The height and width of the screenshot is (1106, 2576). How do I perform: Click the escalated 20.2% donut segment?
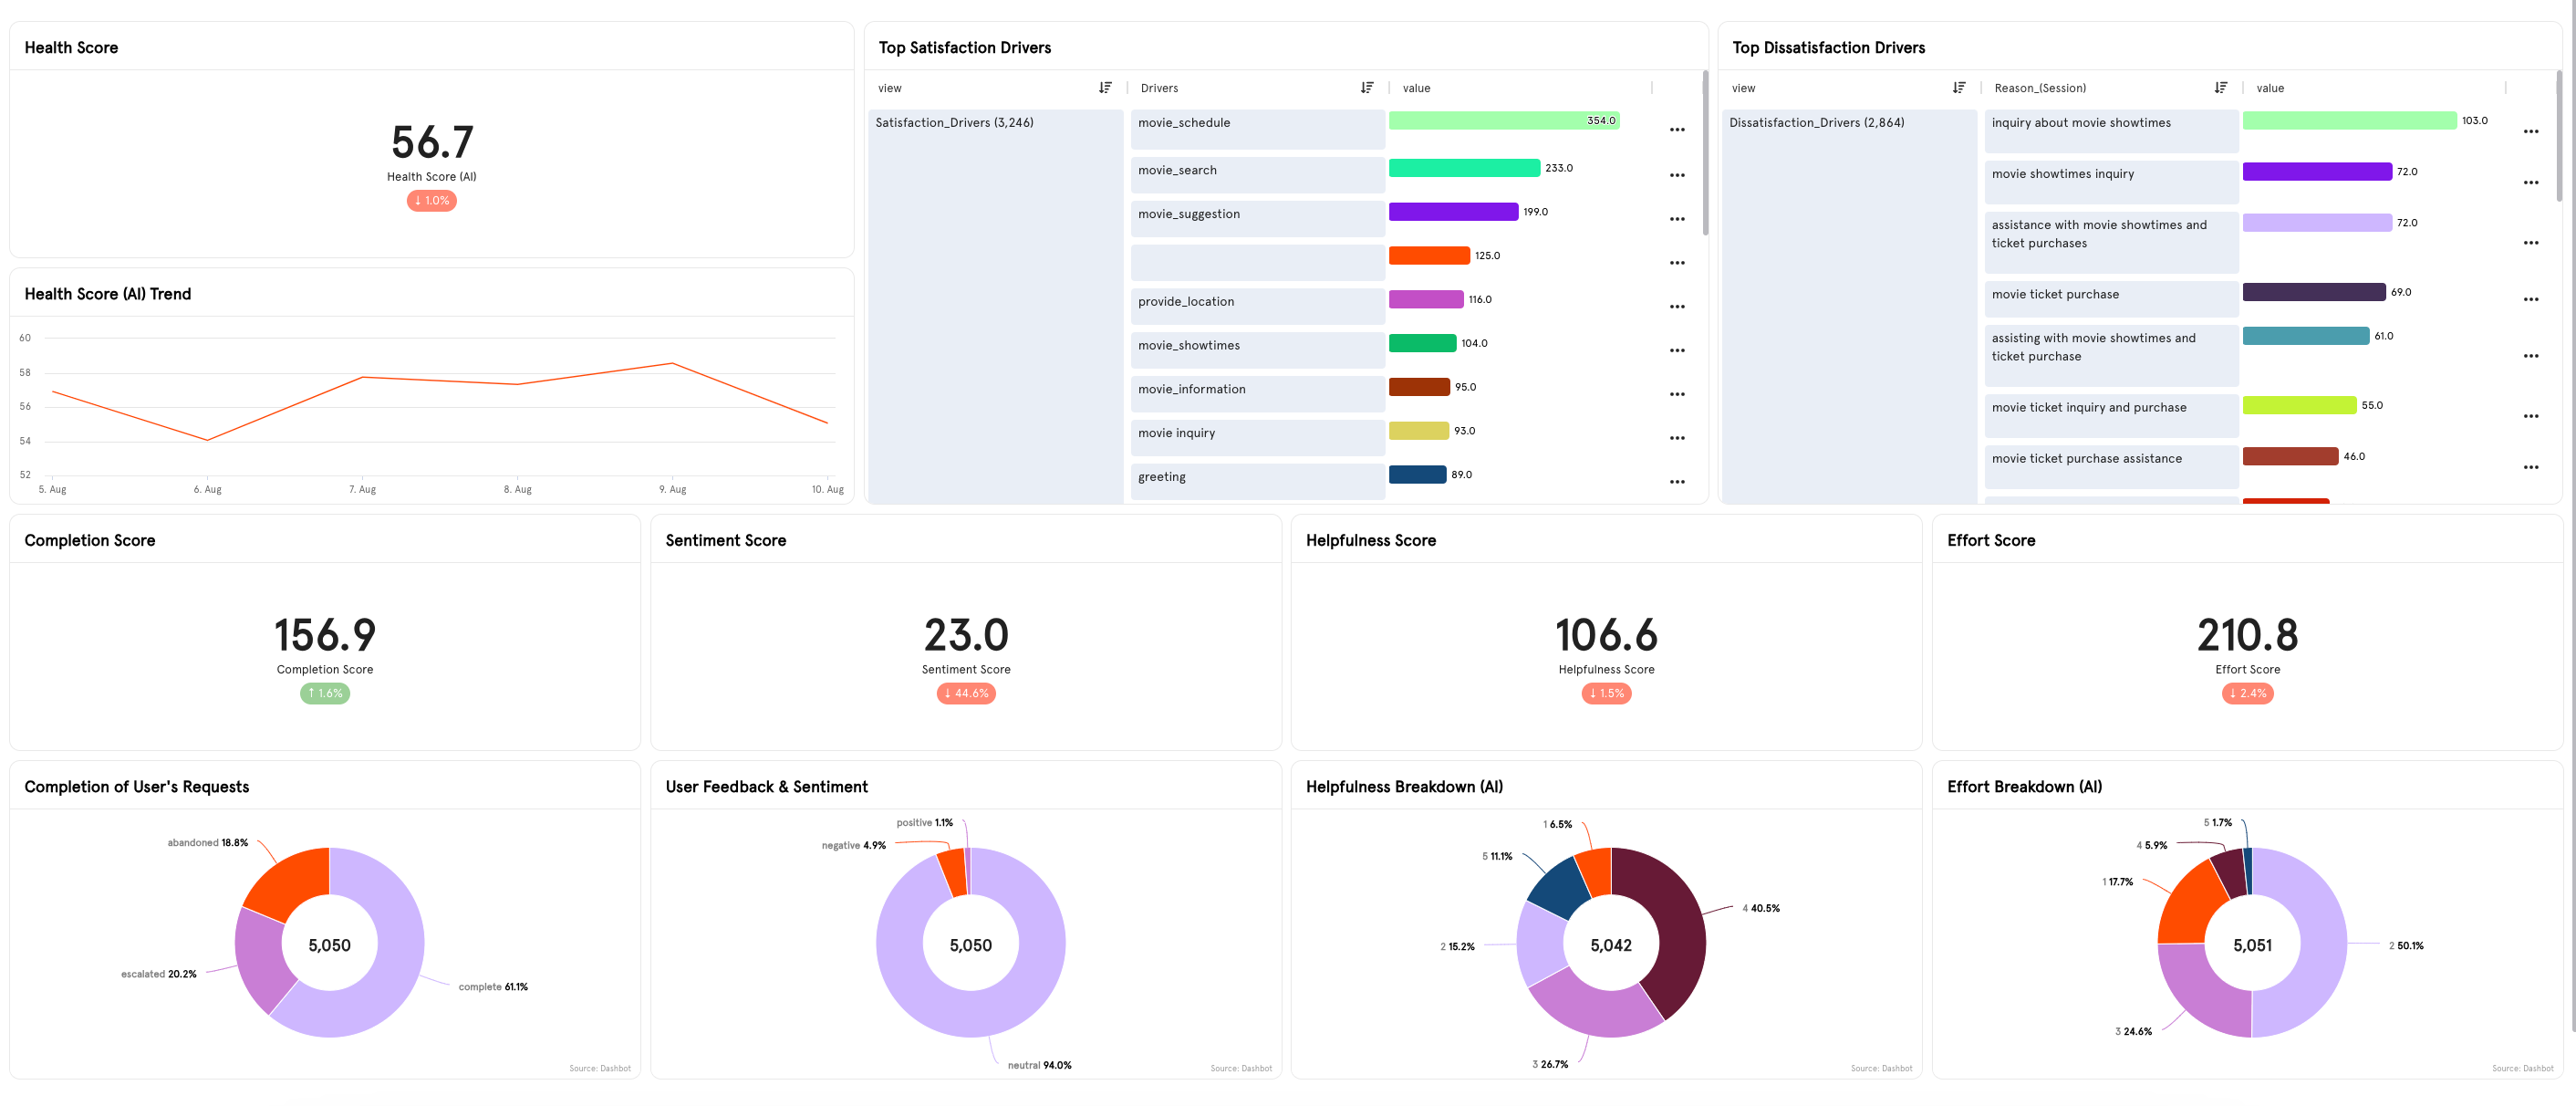[262, 962]
